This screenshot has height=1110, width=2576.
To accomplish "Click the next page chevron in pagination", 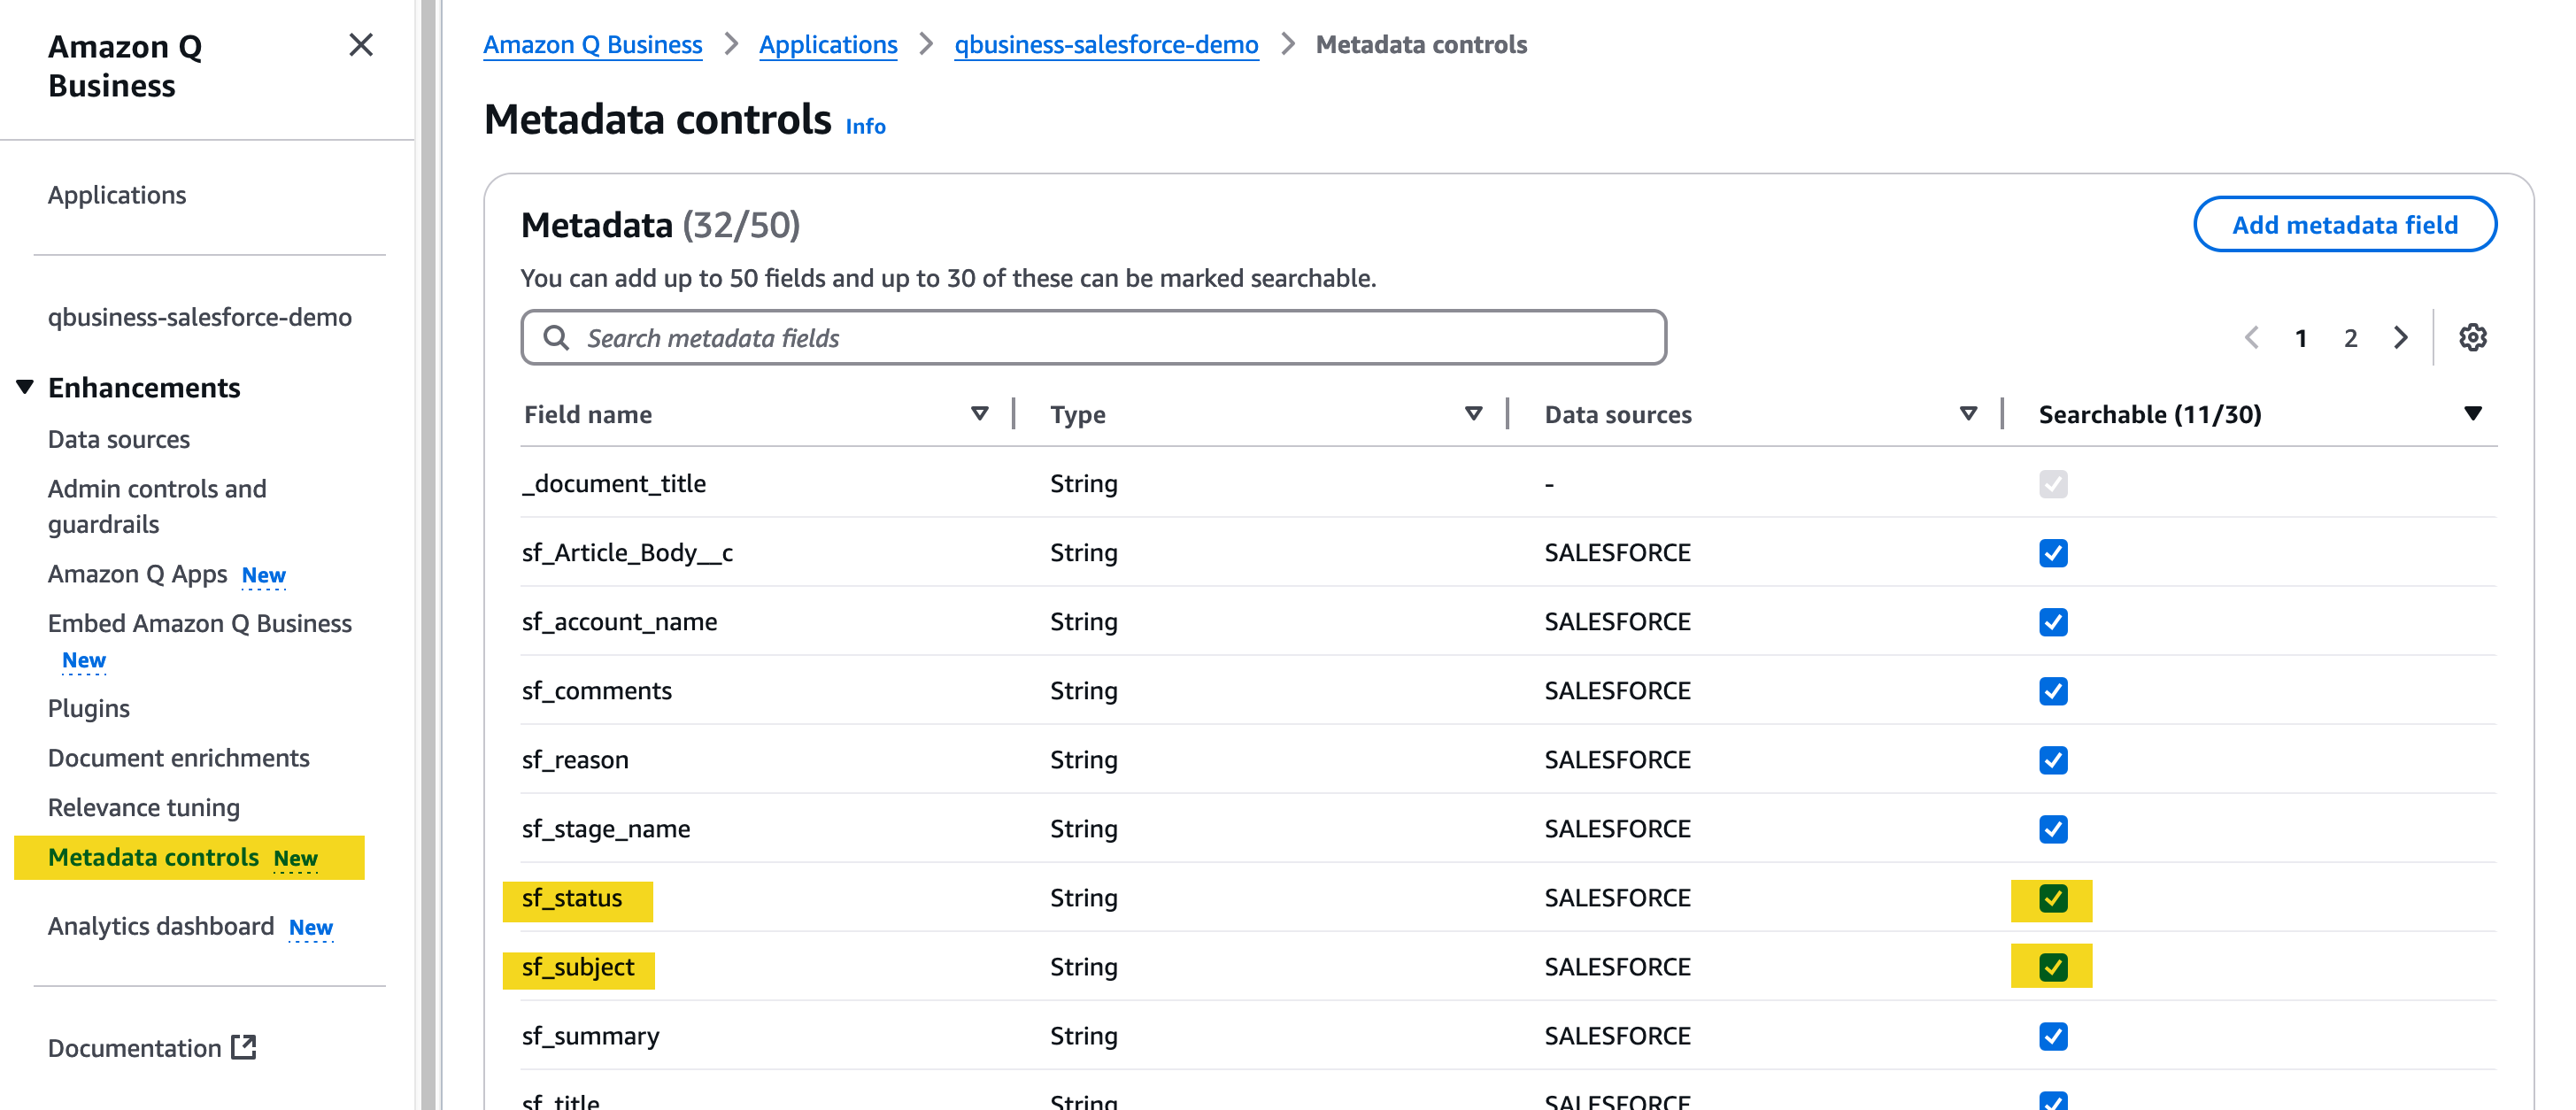I will pyautogui.click(x=2401, y=337).
